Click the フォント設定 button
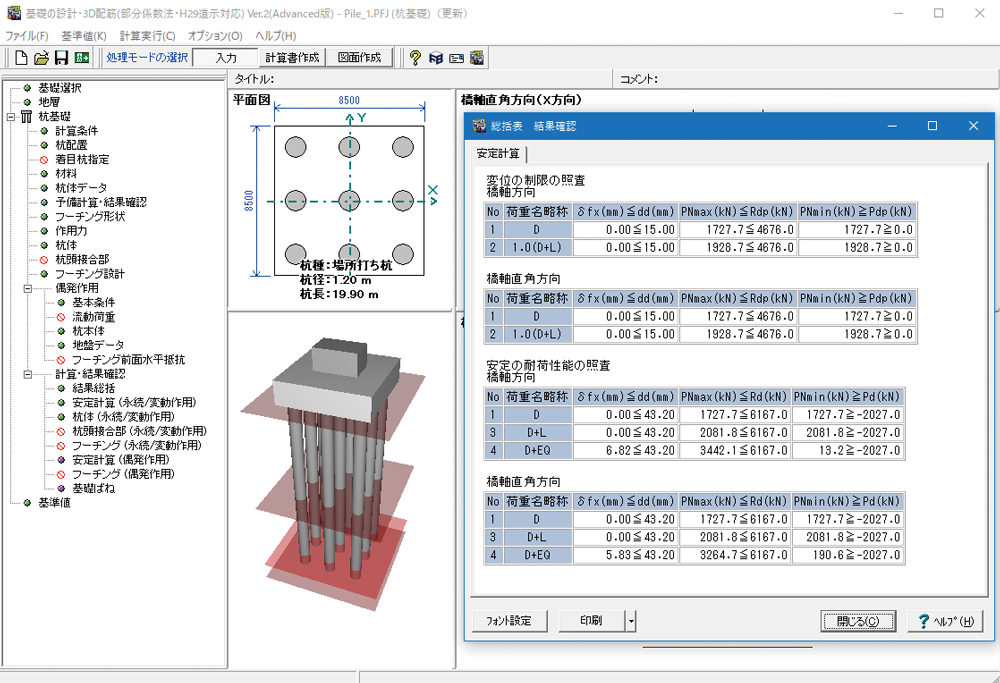The height and width of the screenshot is (683, 1000). (510, 621)
